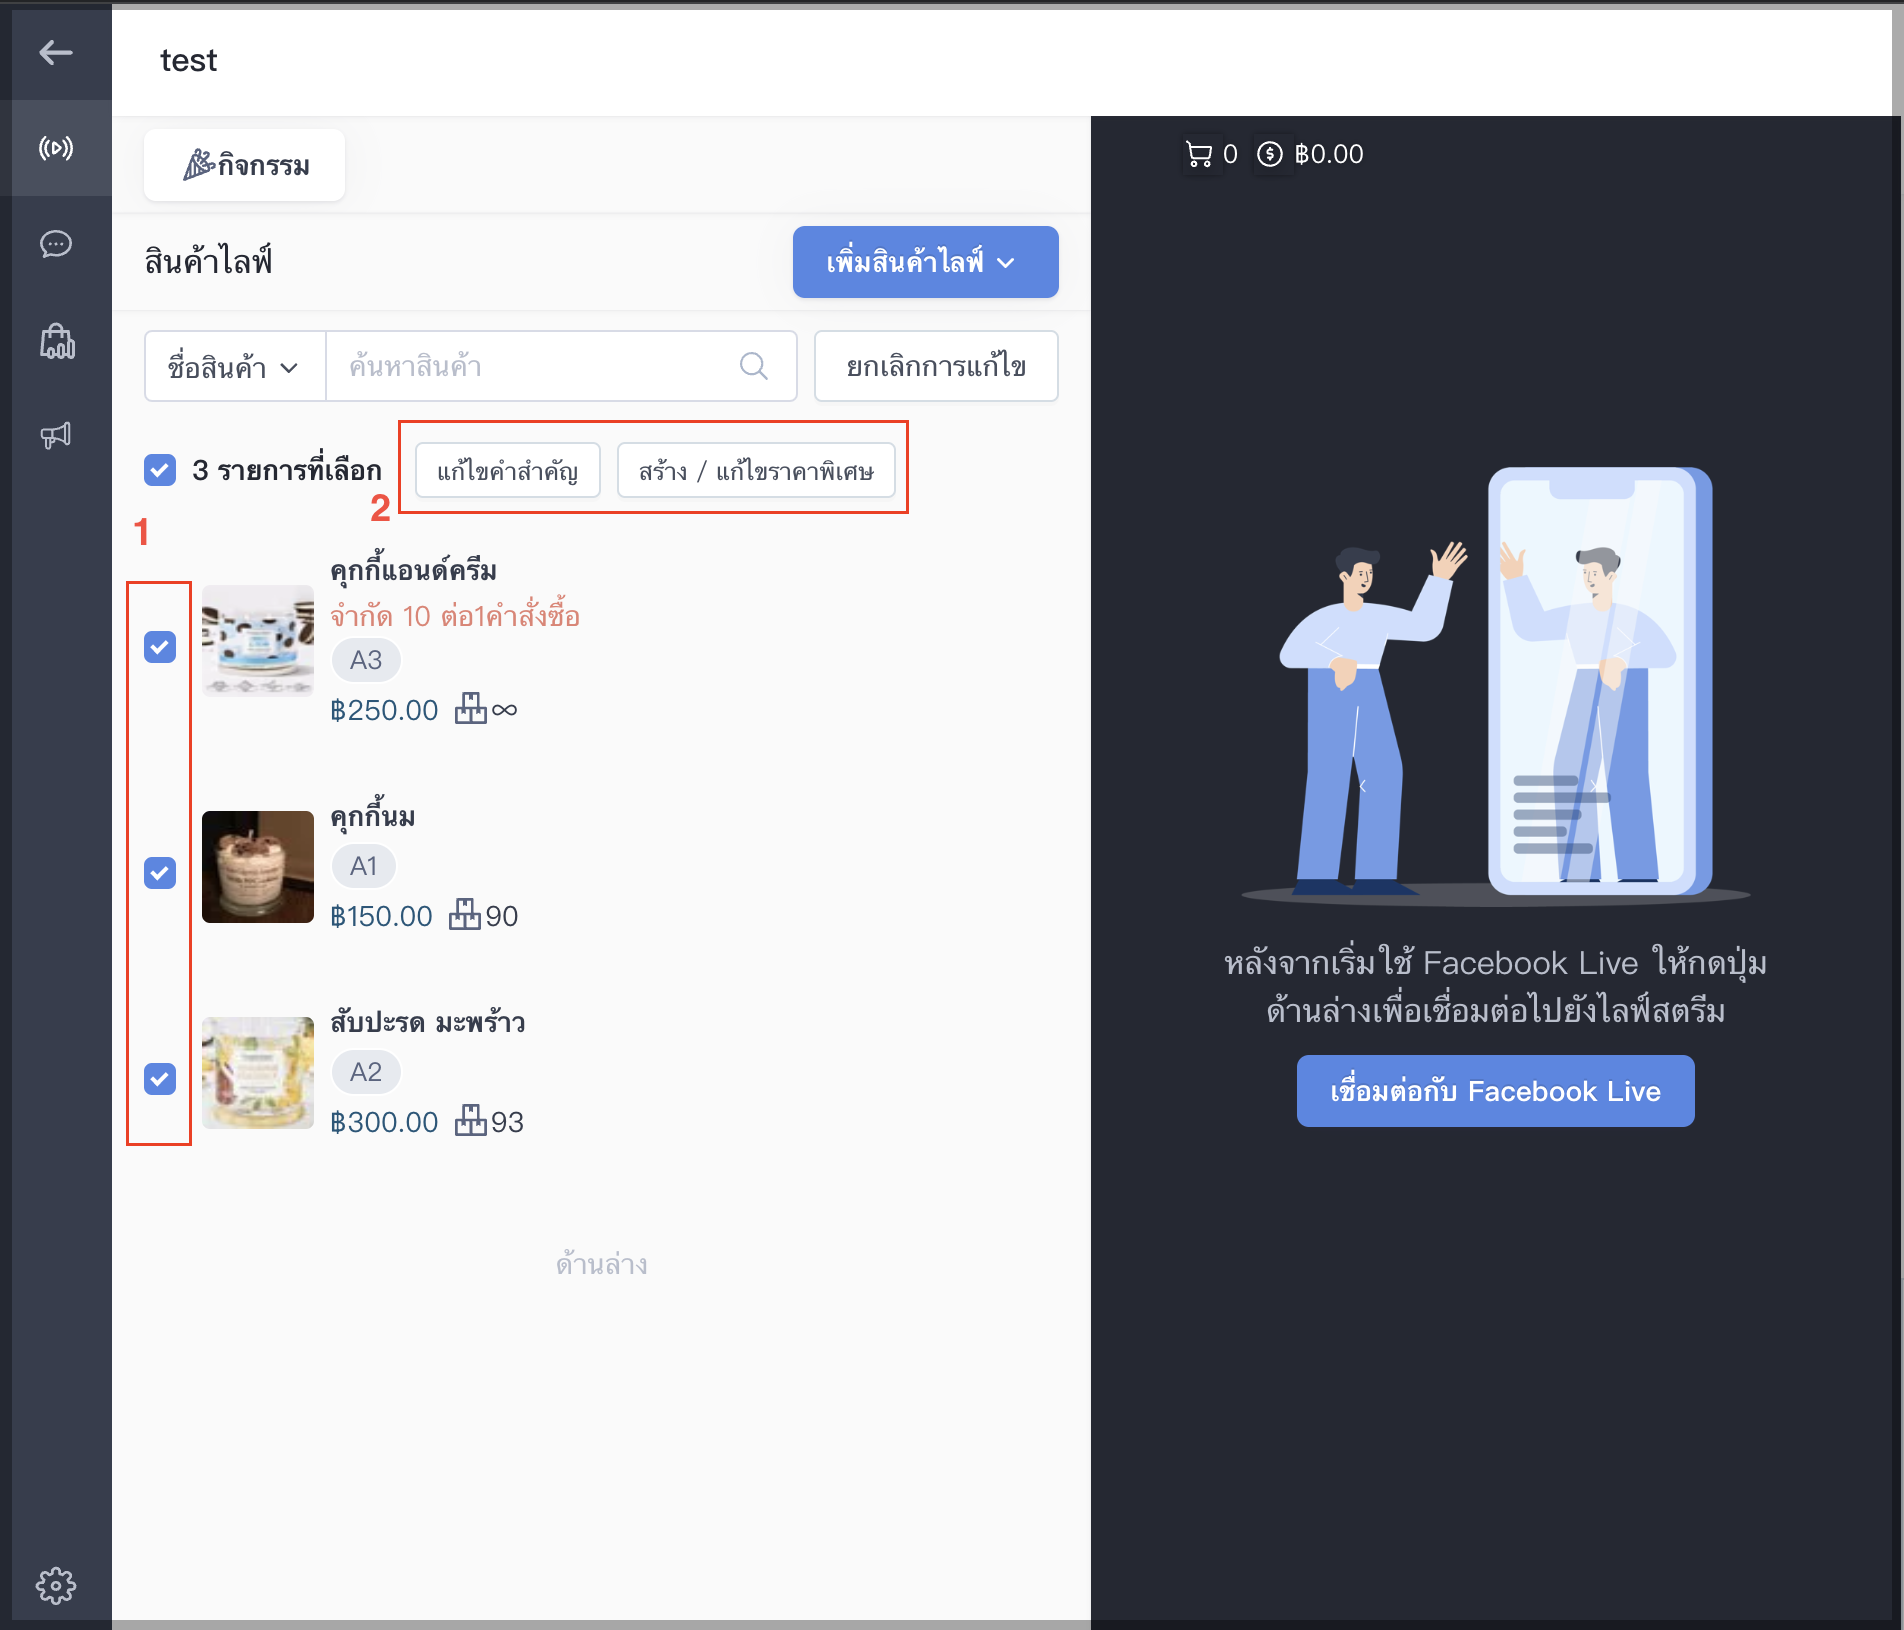Focus the ค้นหาสินค้า search field

(561, 366)
